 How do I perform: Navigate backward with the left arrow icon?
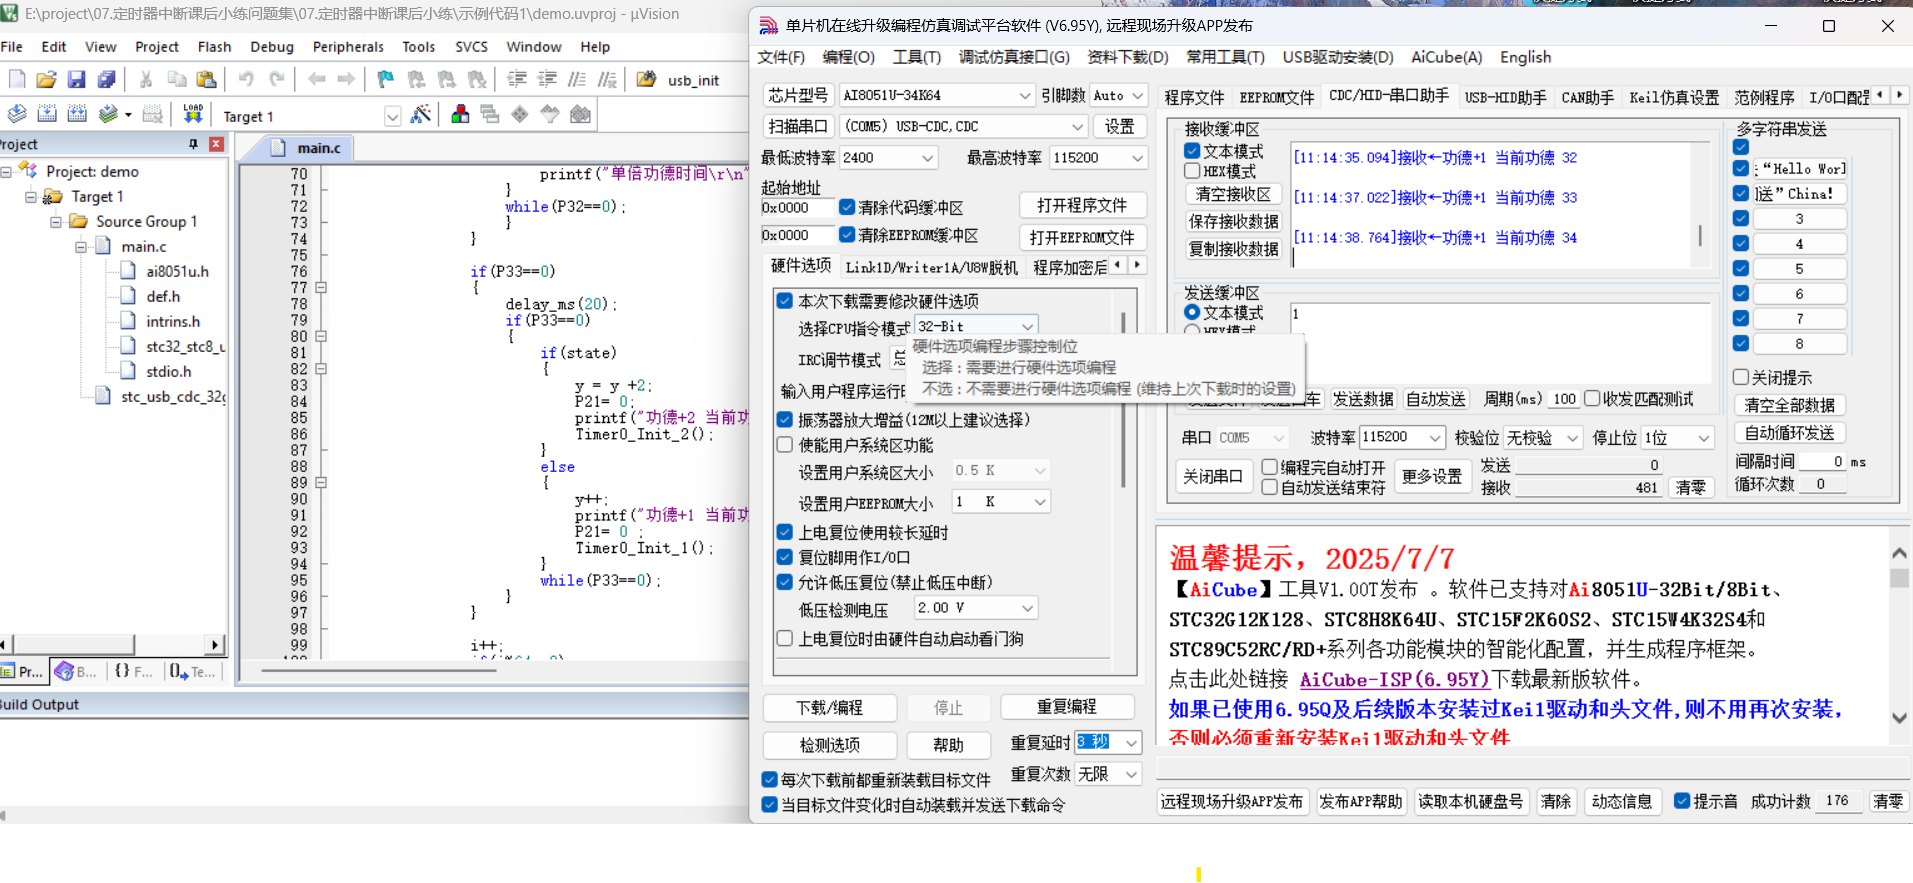tap(316, 79)
